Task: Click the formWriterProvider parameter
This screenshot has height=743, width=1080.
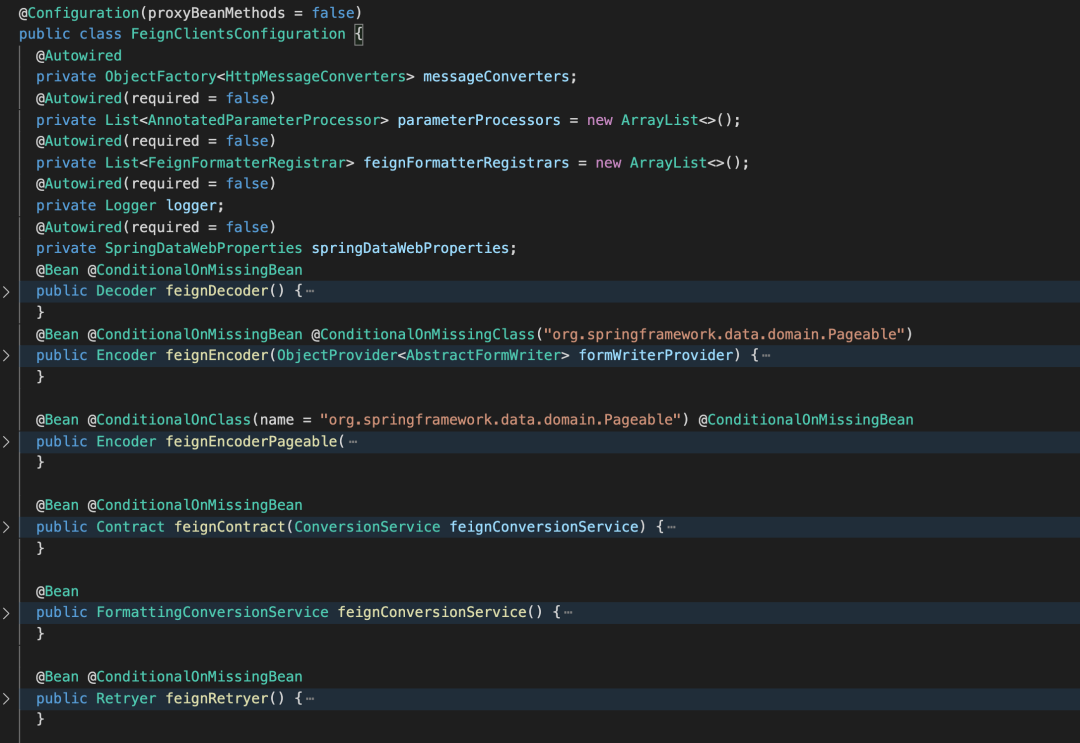Action: point(655,355)
